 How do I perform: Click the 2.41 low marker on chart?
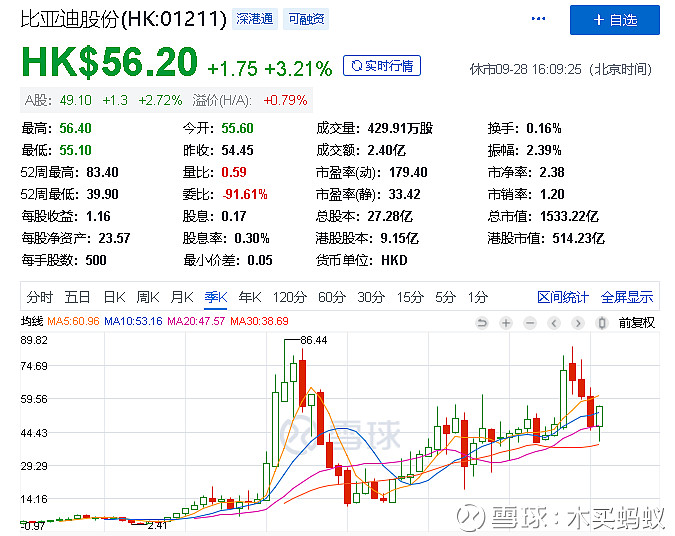157,525
